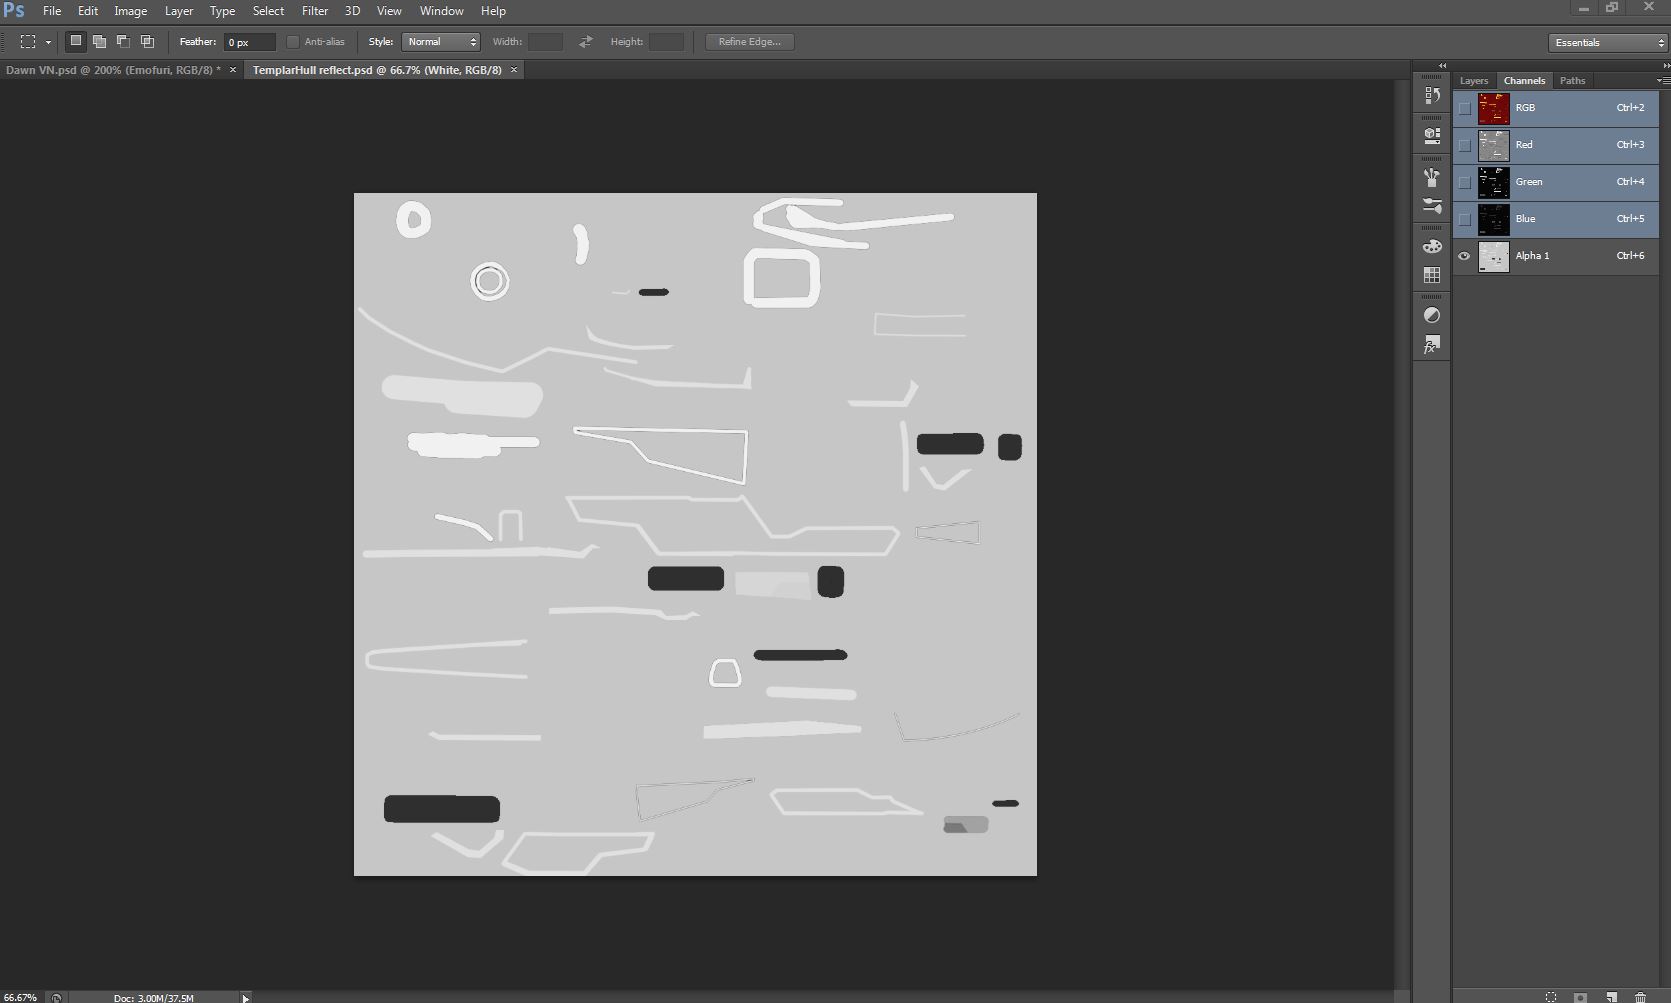Open the tool preset picker arrow
This screenshot has height=1003, width=1671.
48,43
